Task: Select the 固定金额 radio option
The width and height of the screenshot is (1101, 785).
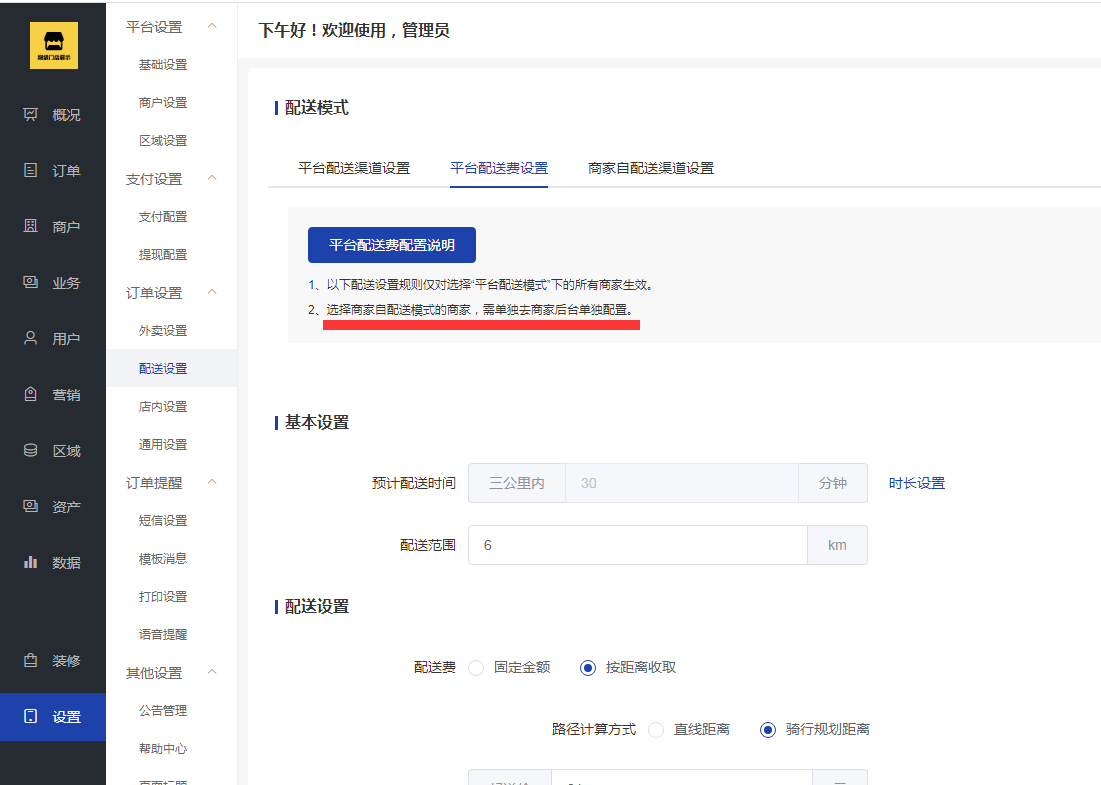Action: 476,668
